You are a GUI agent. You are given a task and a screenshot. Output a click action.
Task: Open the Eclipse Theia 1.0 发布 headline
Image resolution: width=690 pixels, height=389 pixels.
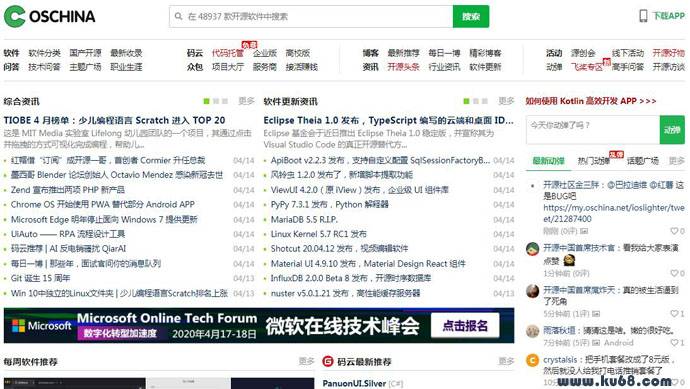coord(389,120)
